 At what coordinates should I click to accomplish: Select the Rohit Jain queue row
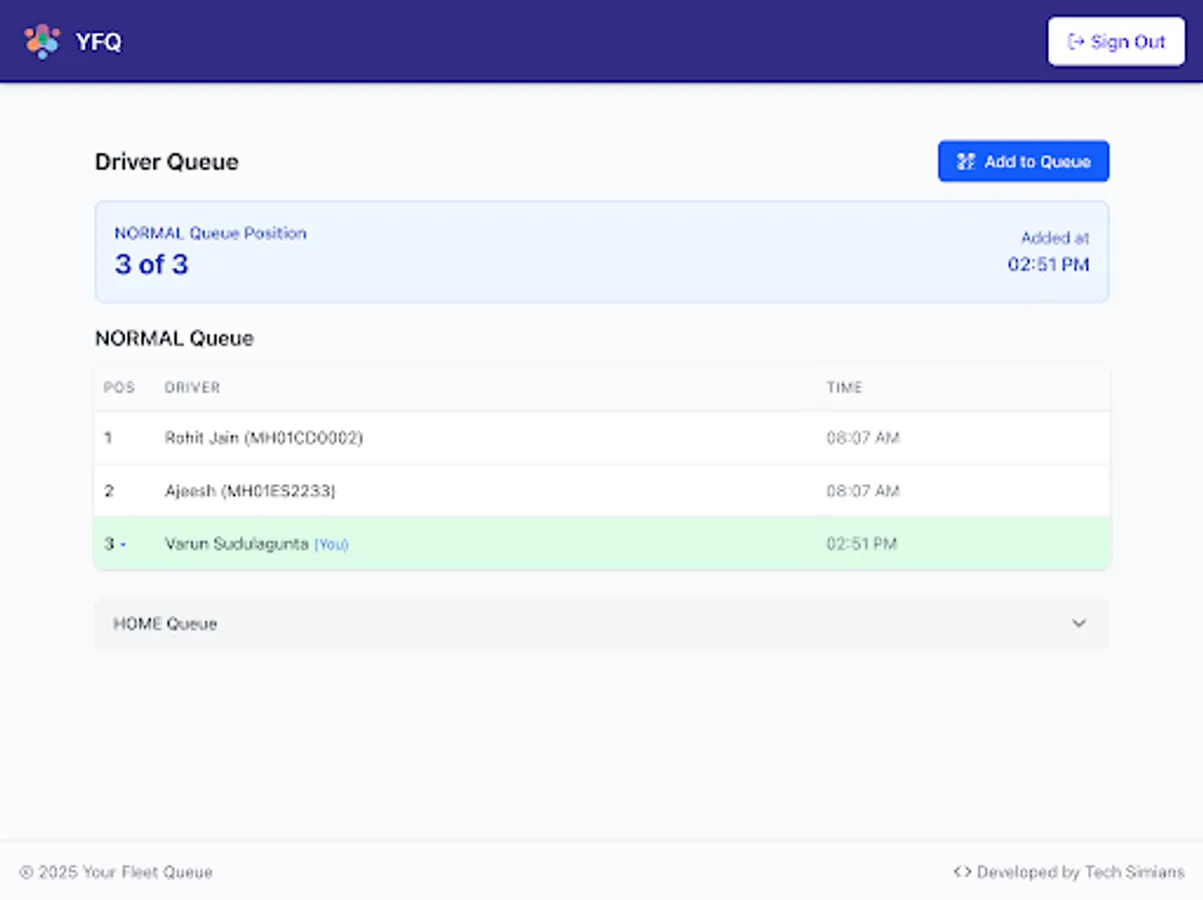(601, 437)
